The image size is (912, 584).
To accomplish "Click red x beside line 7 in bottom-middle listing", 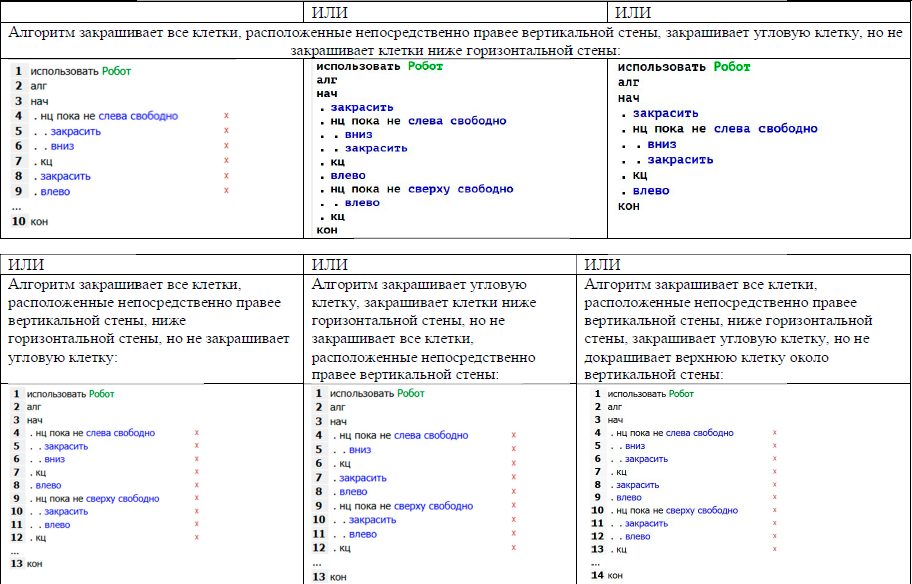I will [512, 478].
